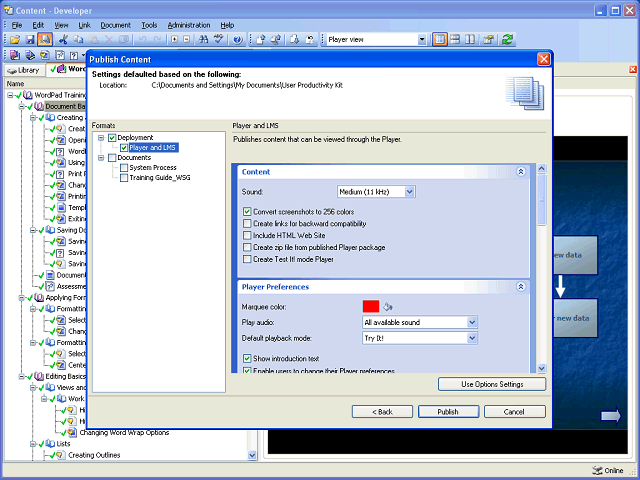Select the highlighted single-pane layout icon
The width and height of the screenshot is (640, 480).
[440, 39]
